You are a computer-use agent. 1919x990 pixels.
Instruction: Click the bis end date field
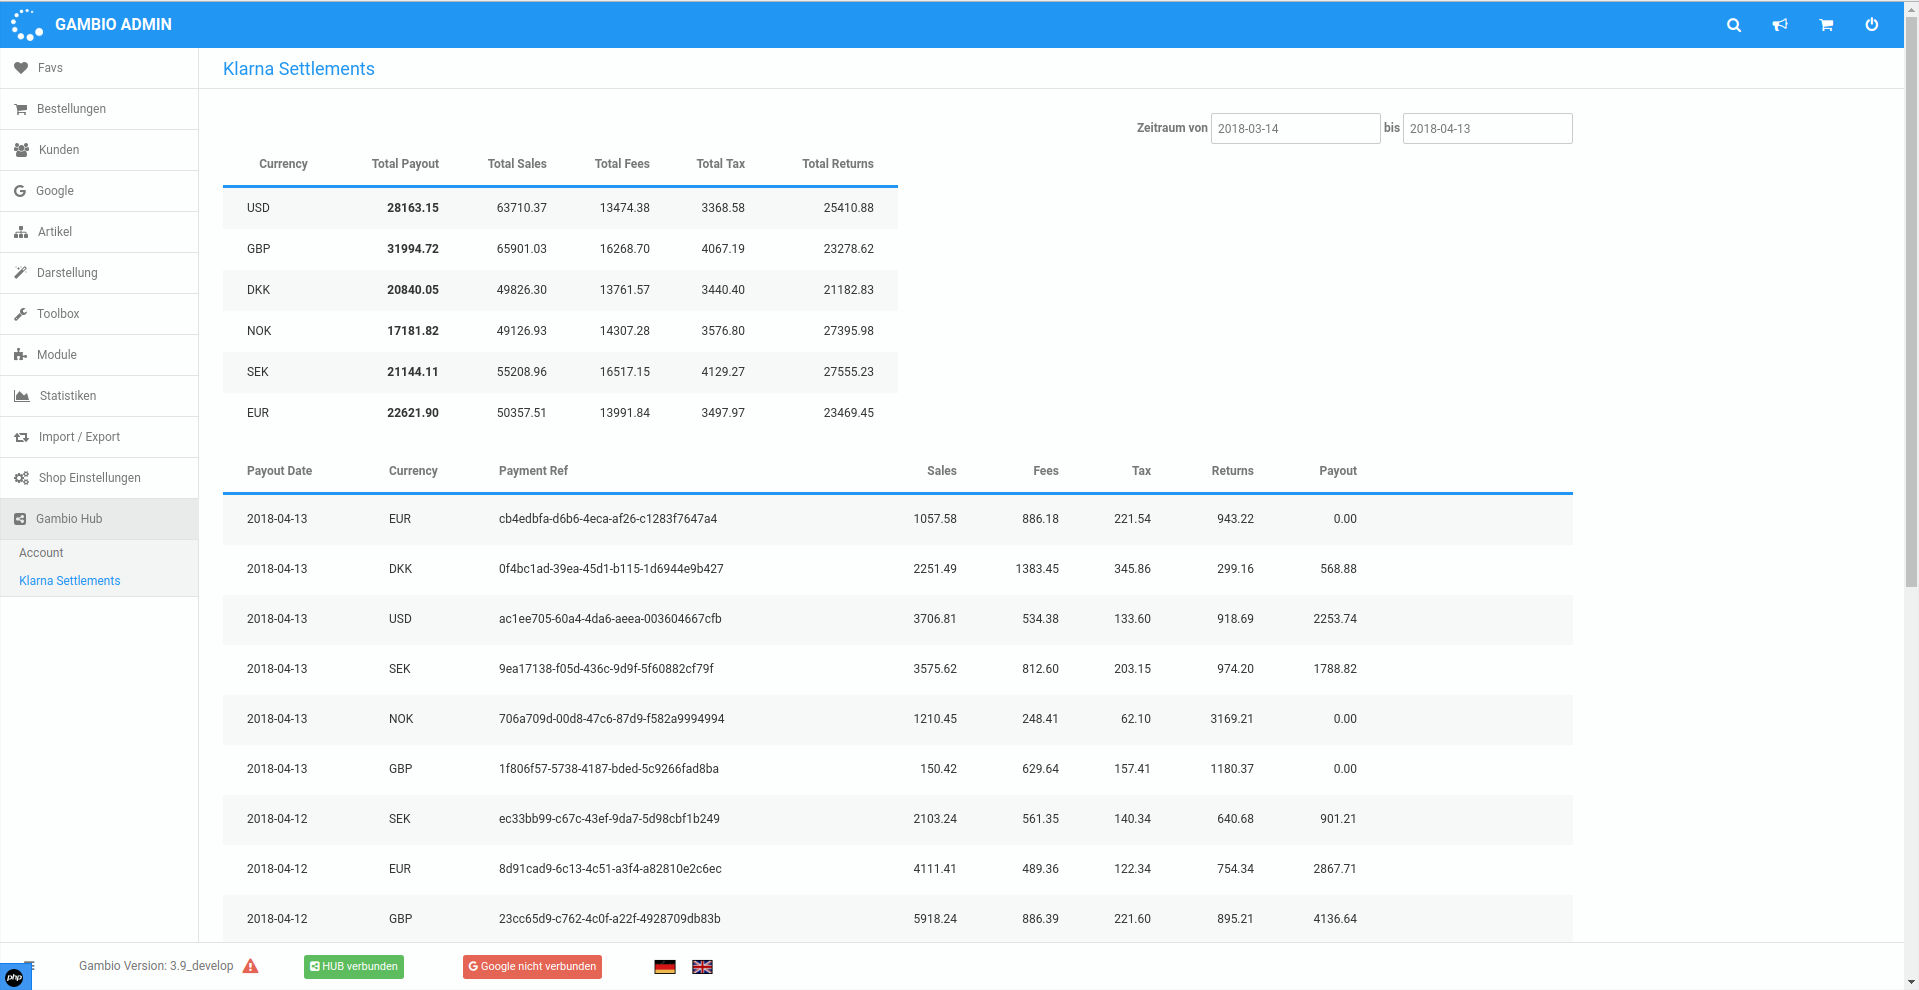[1487, 129]
